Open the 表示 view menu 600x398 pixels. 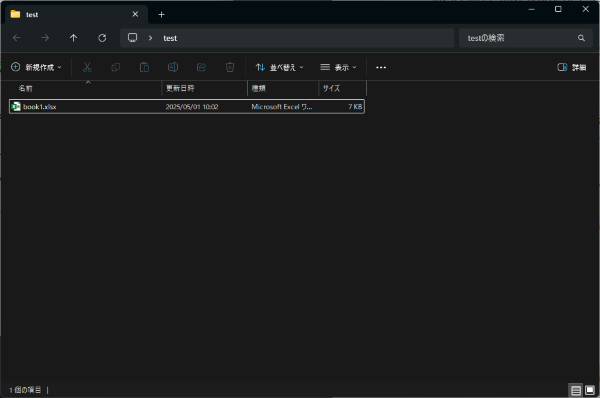point(338,67)
